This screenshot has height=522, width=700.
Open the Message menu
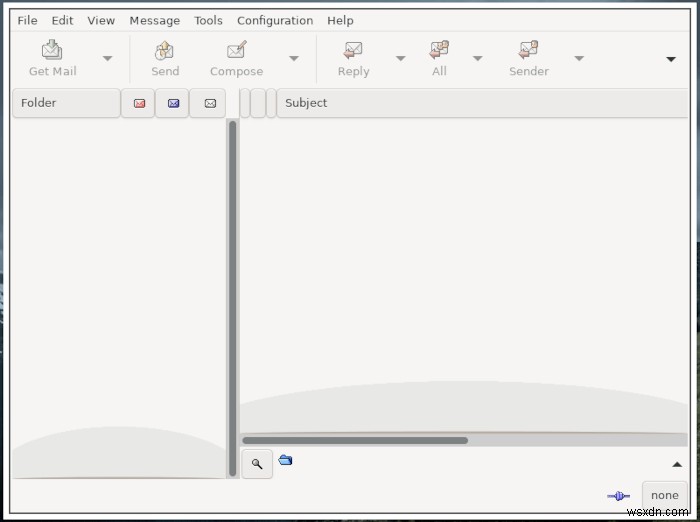pyautogui.click(x=154, y=21)
